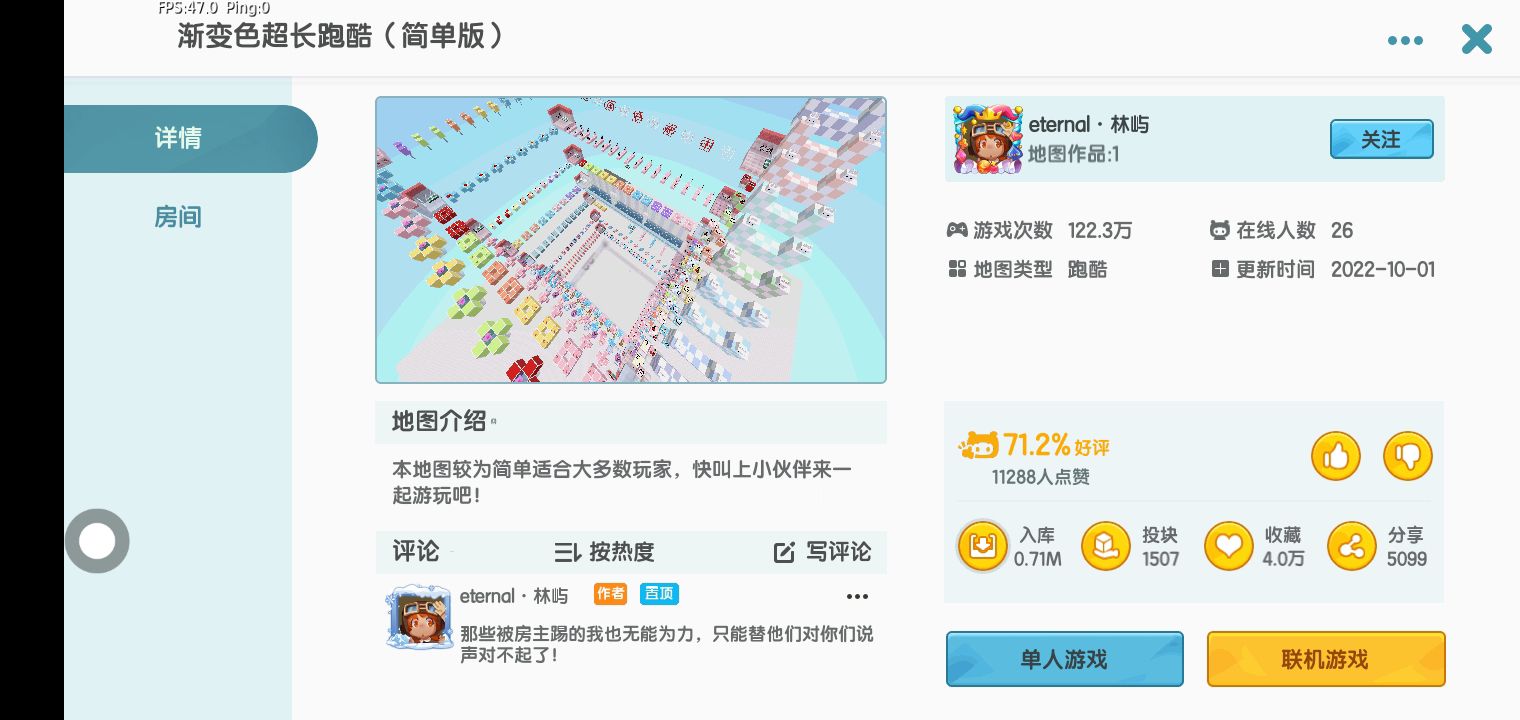Change comment sorting via 按热度
The width and height of the screenshot is (1520, 720).
coord(605,552)
